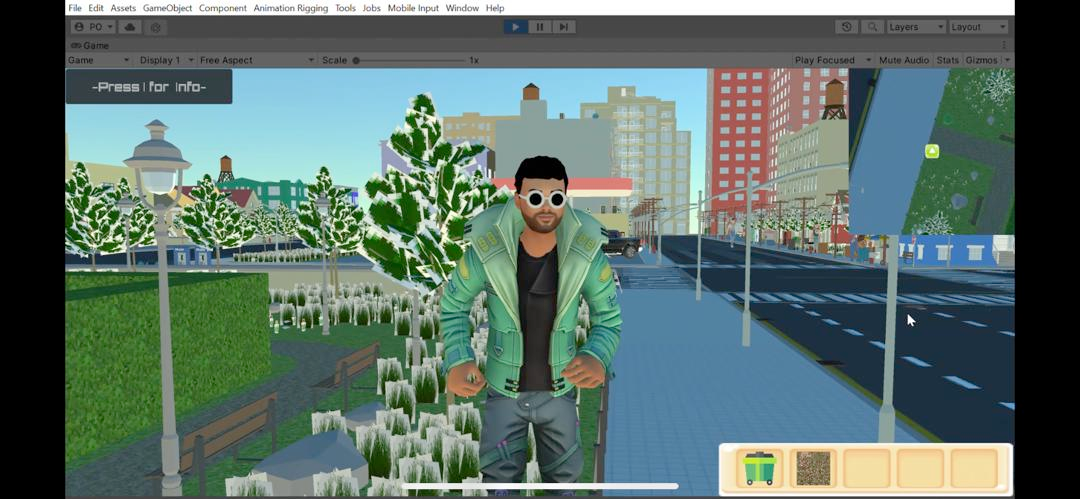Select the brown textured inventory item
The image size is (1080, 499).
(813, 468)
